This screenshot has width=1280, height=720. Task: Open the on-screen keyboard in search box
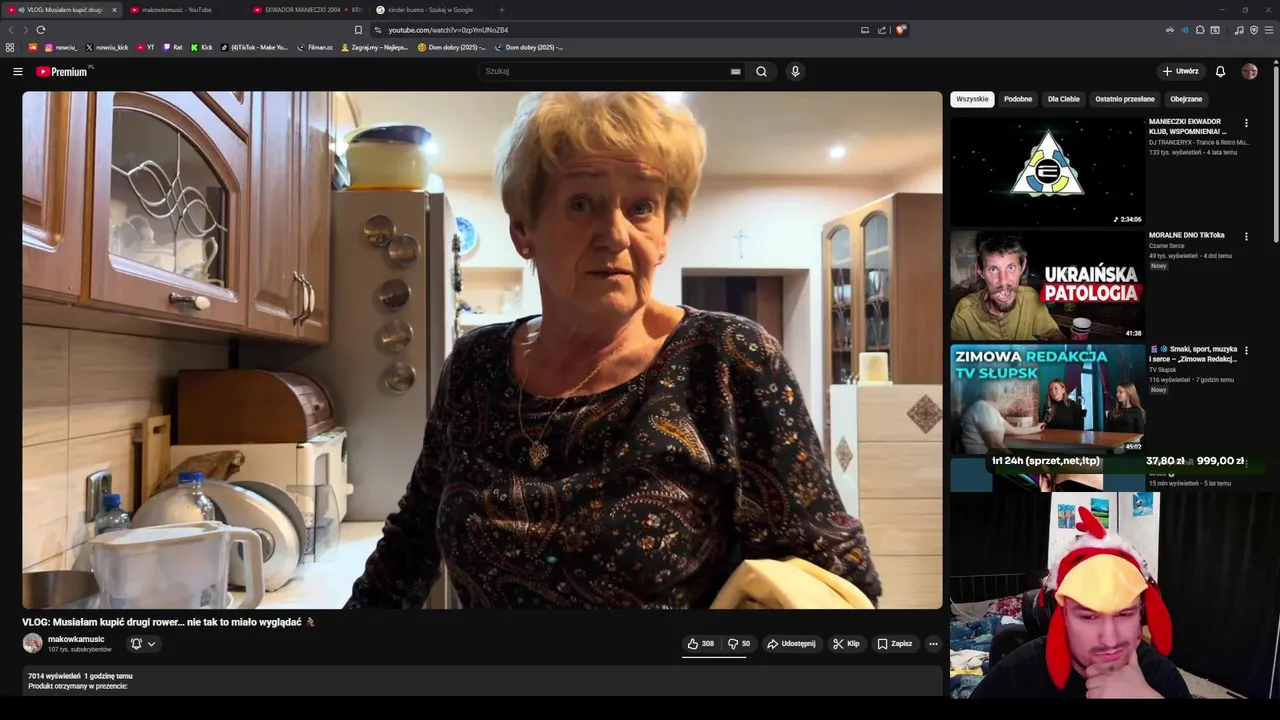736,71
